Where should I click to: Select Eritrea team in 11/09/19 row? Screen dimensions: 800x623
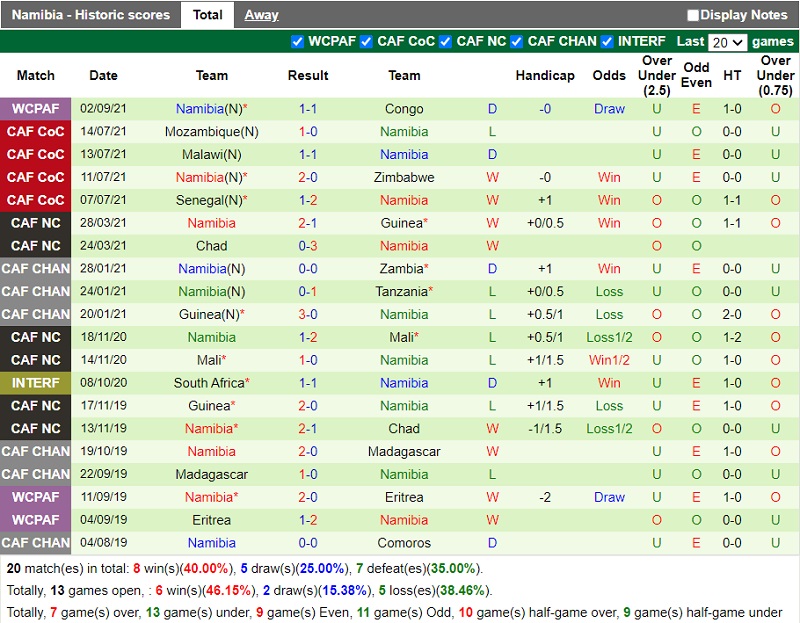coord(404,497)
